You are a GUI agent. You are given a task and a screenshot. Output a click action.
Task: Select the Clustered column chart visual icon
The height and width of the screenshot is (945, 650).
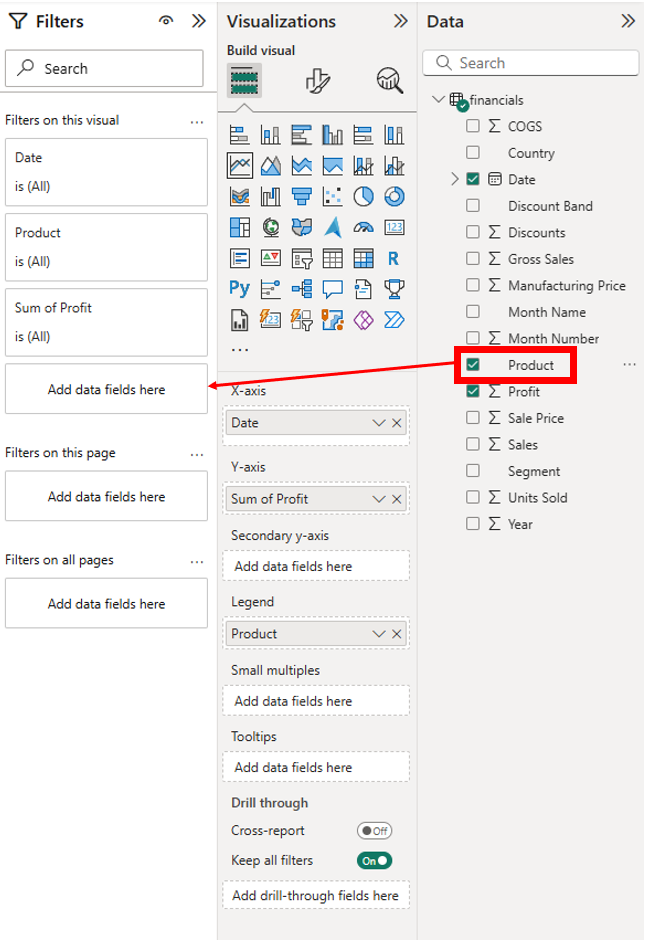click(333, 134)
